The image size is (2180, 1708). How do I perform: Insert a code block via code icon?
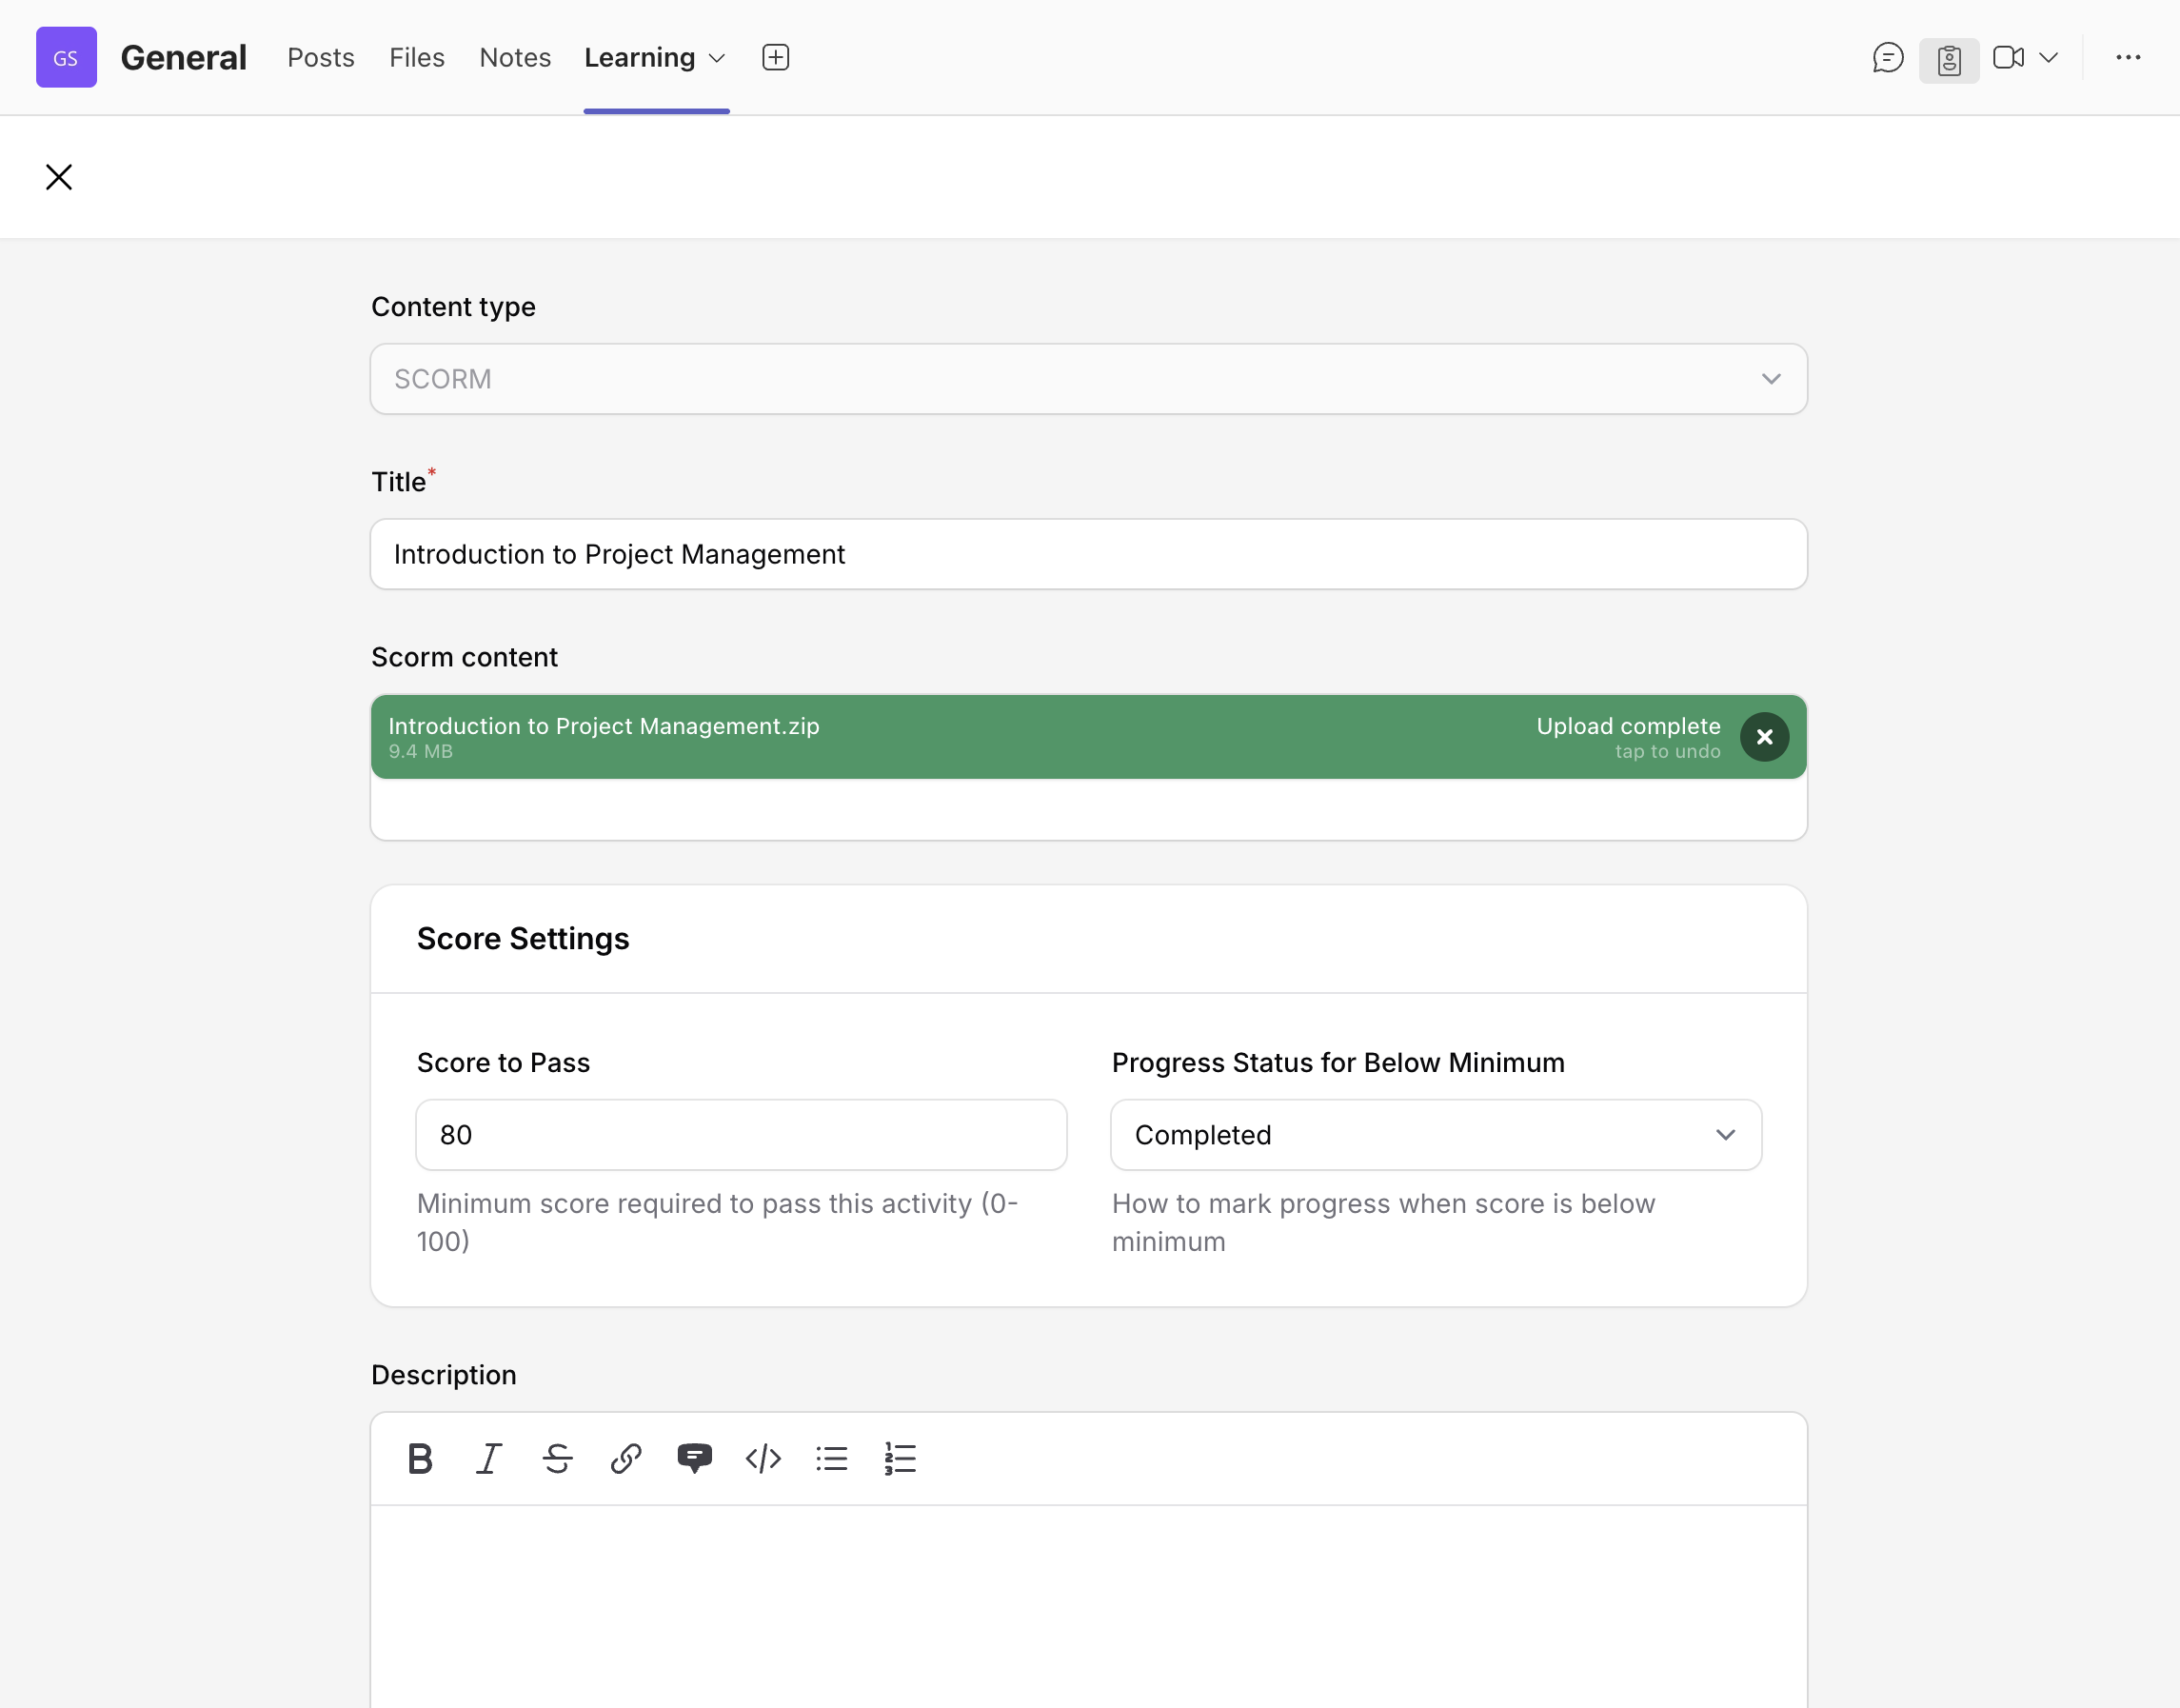click(x=763, y=1459)
